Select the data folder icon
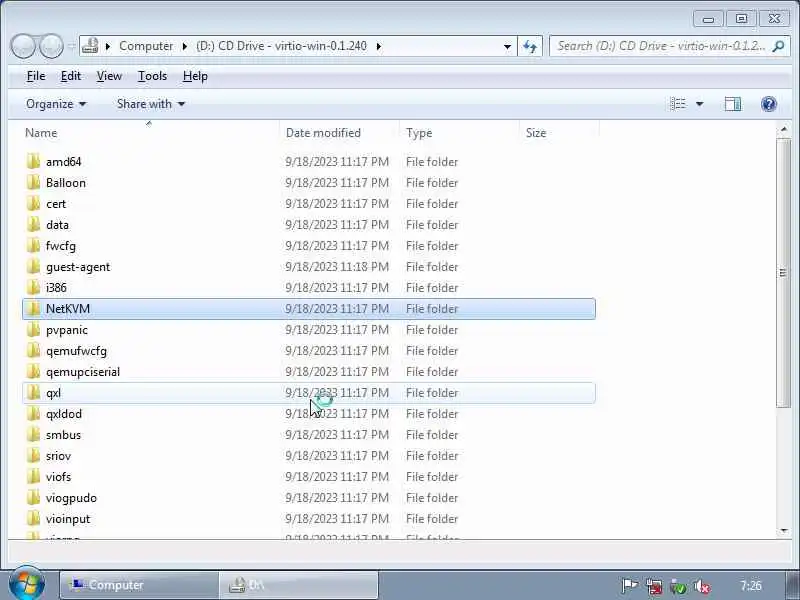 pyautogui.click(x=33, y=224)
